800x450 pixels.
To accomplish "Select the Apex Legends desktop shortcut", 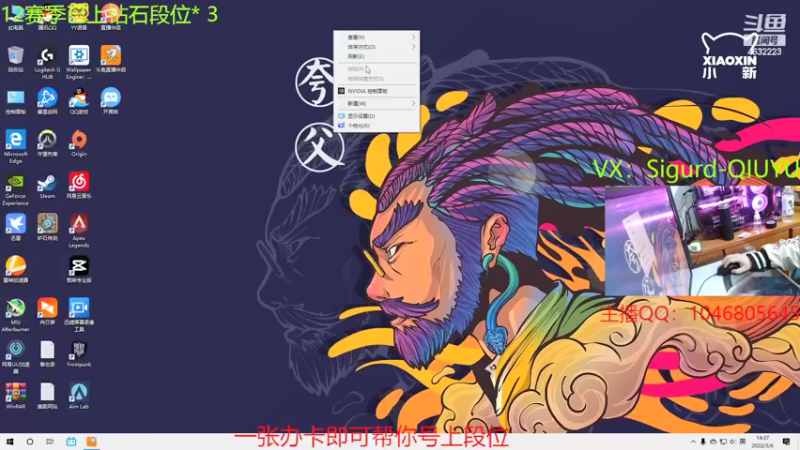I will point(79,231).
